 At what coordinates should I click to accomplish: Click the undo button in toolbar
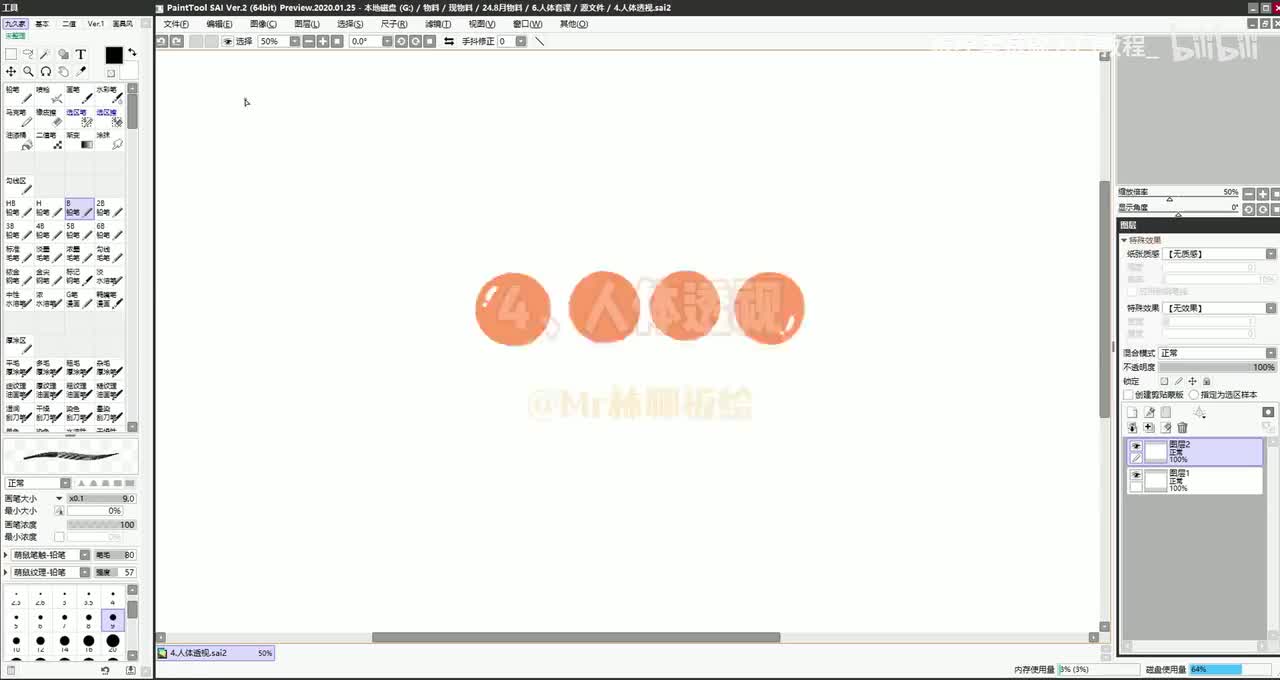point(162,41)
